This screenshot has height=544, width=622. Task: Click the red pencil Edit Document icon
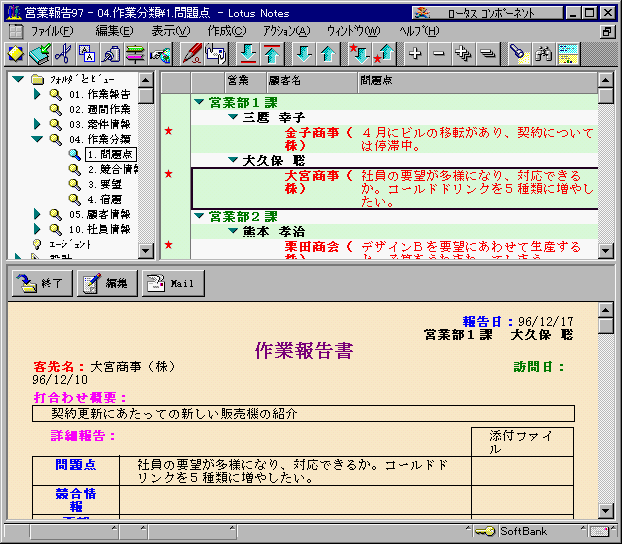coord(191,53)
